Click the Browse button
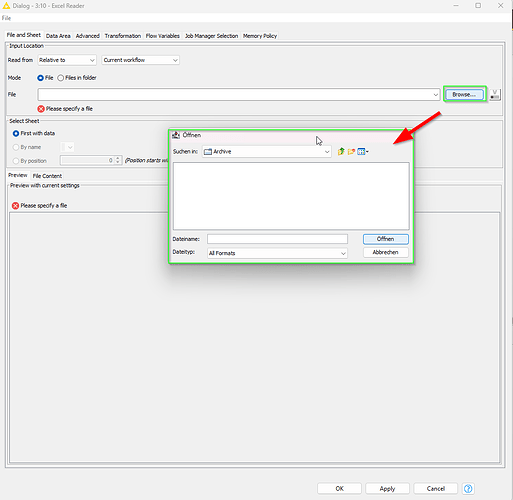The image size is (513, 500). point(464,95)
